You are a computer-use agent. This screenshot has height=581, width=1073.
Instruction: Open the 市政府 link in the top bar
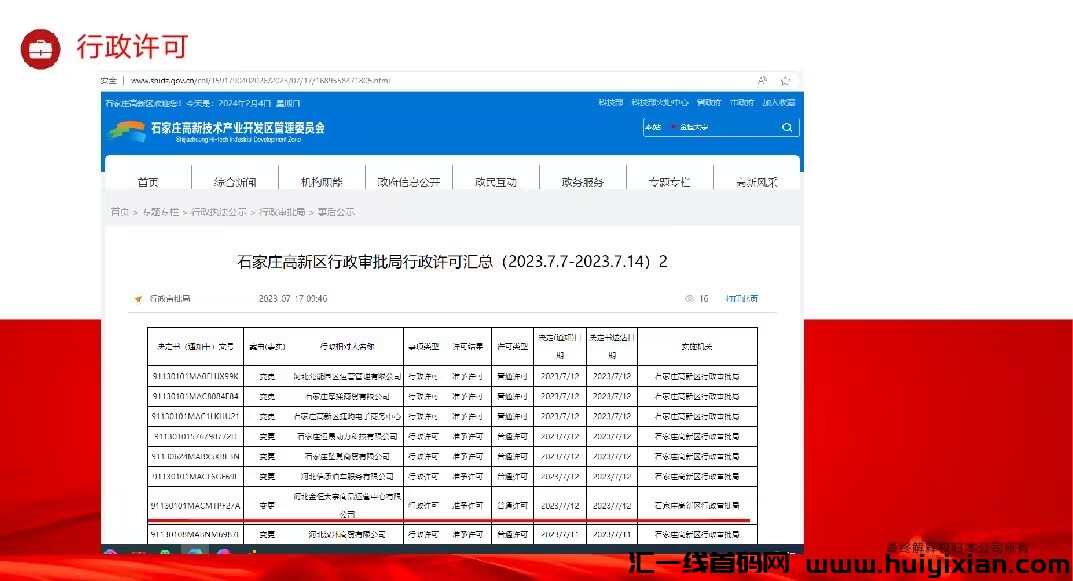(742, 101)
